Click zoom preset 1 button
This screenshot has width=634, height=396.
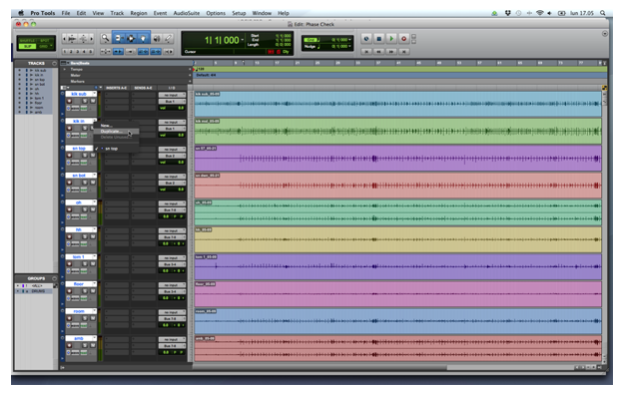pos(65,52)
